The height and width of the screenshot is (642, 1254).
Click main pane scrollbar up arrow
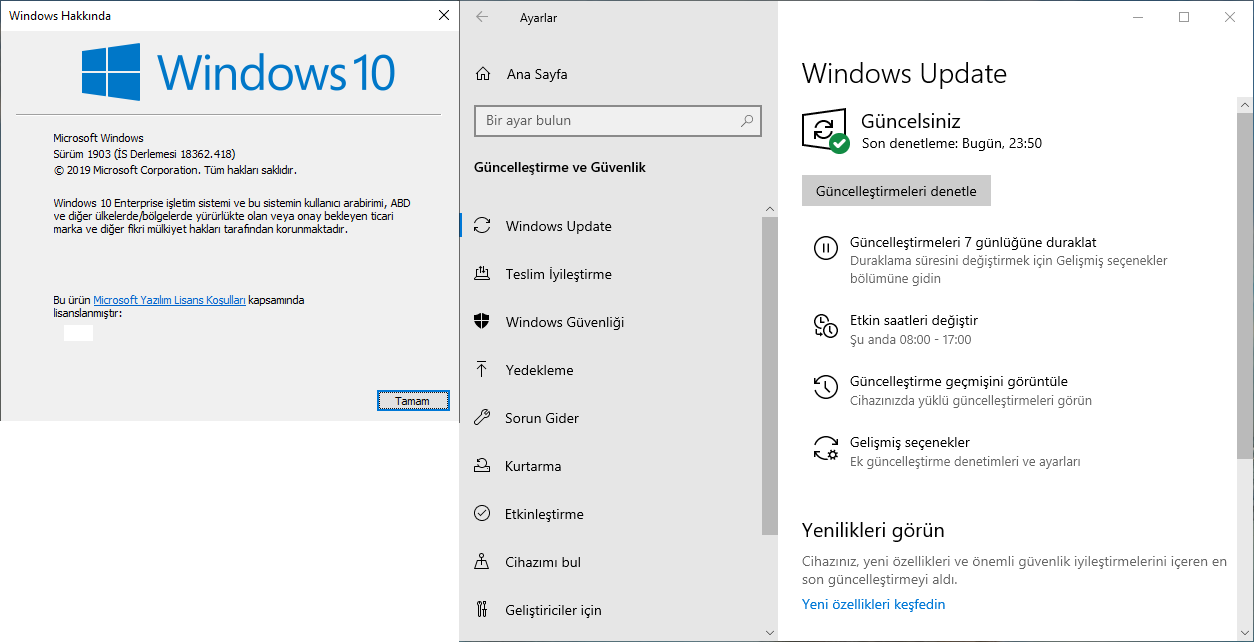1245,104
